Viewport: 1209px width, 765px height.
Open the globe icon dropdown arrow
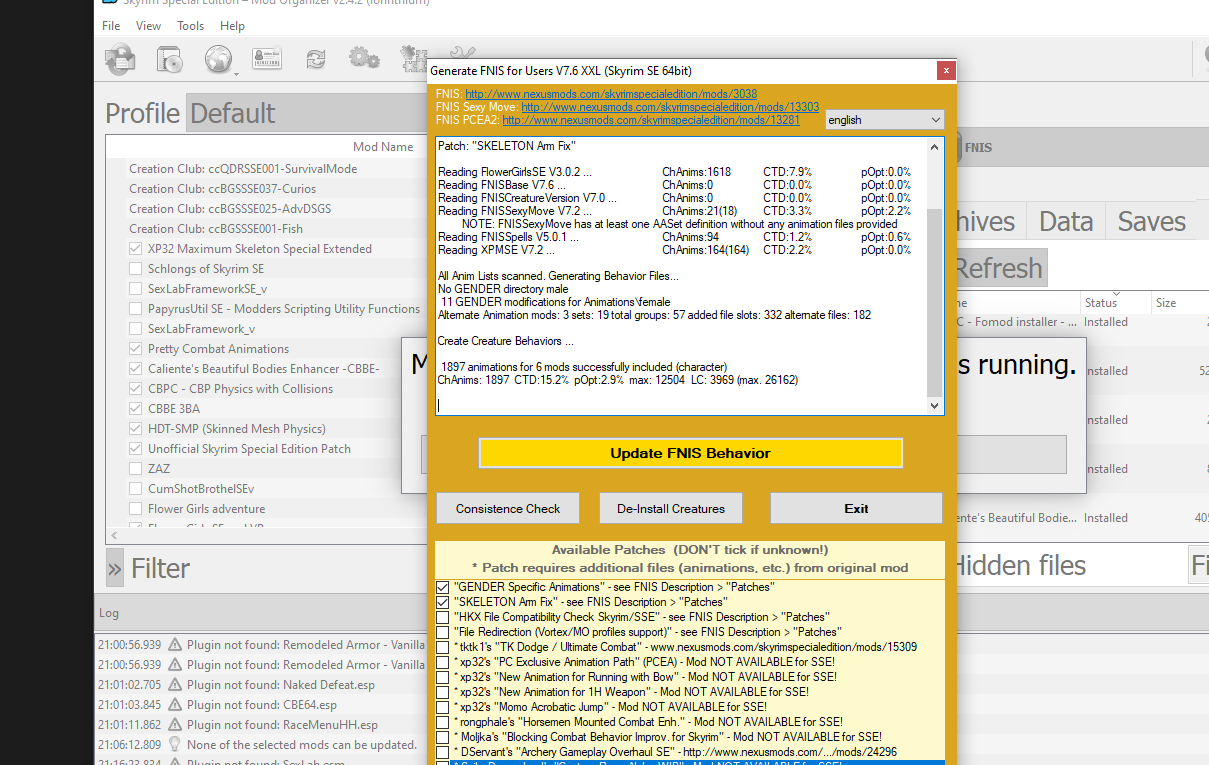[237, 73]
